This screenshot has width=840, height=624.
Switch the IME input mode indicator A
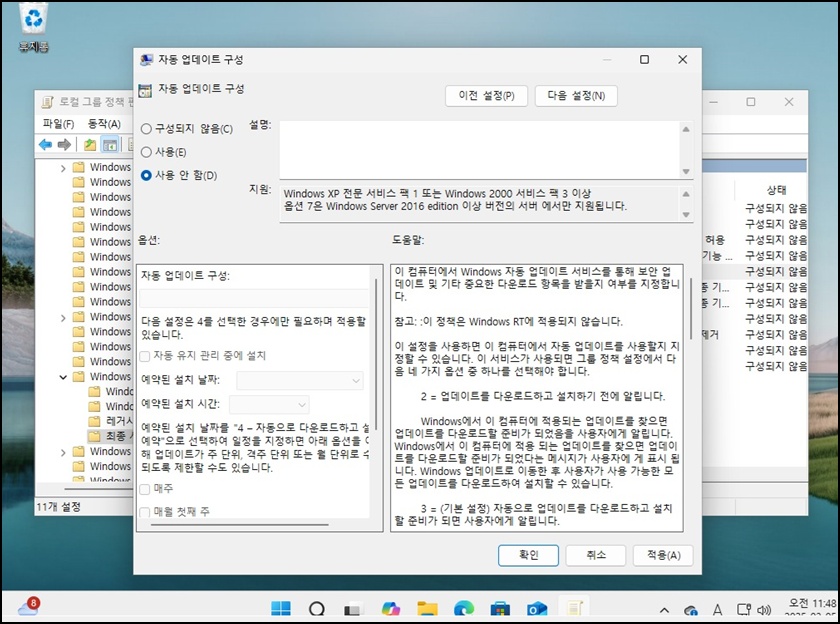point(717,610)
